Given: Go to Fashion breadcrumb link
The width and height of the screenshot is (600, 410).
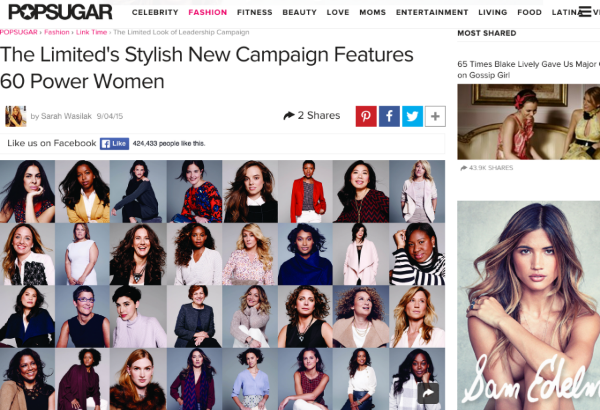Looking at the screenshot, I should 57,32.
